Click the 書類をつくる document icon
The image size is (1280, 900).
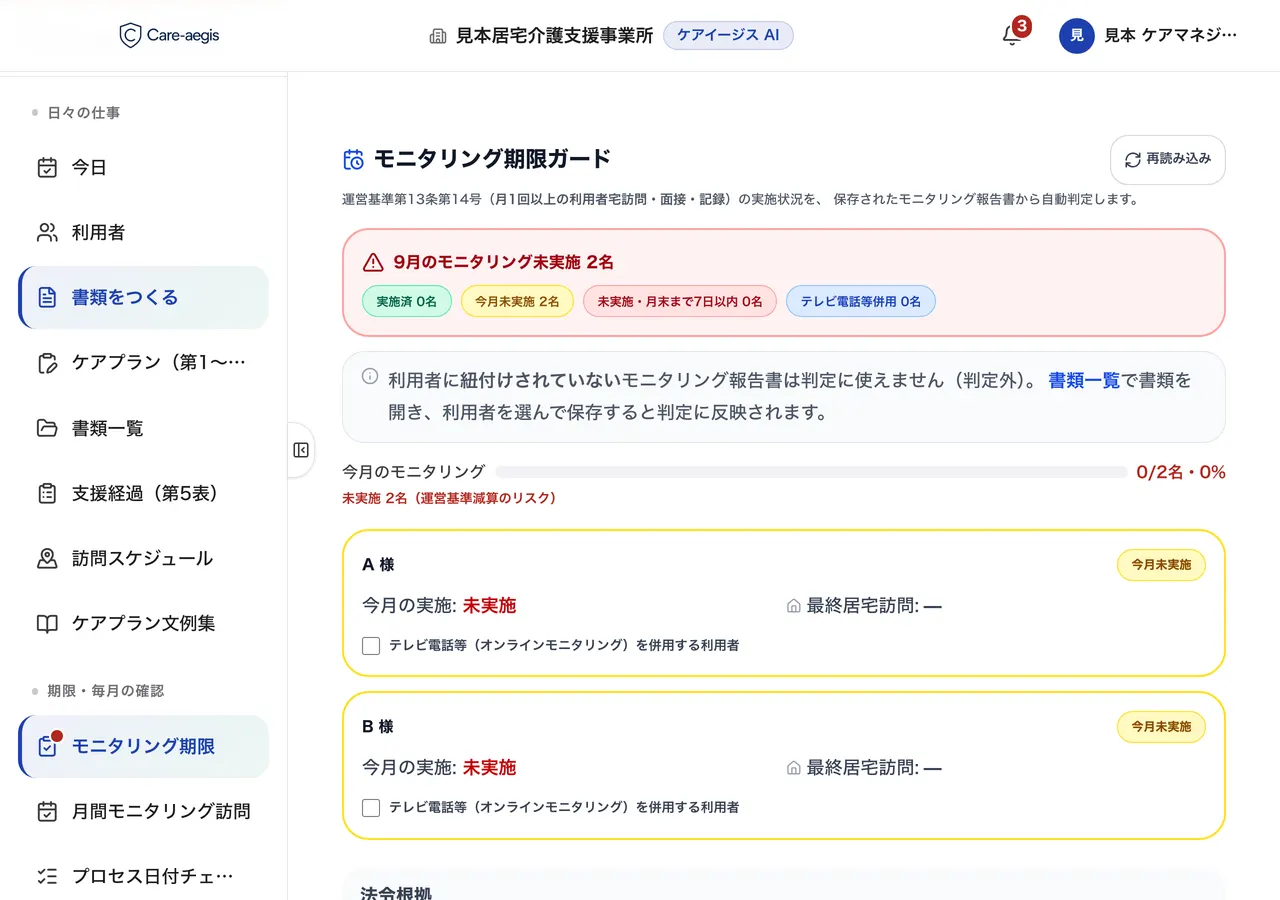point(47,298)
